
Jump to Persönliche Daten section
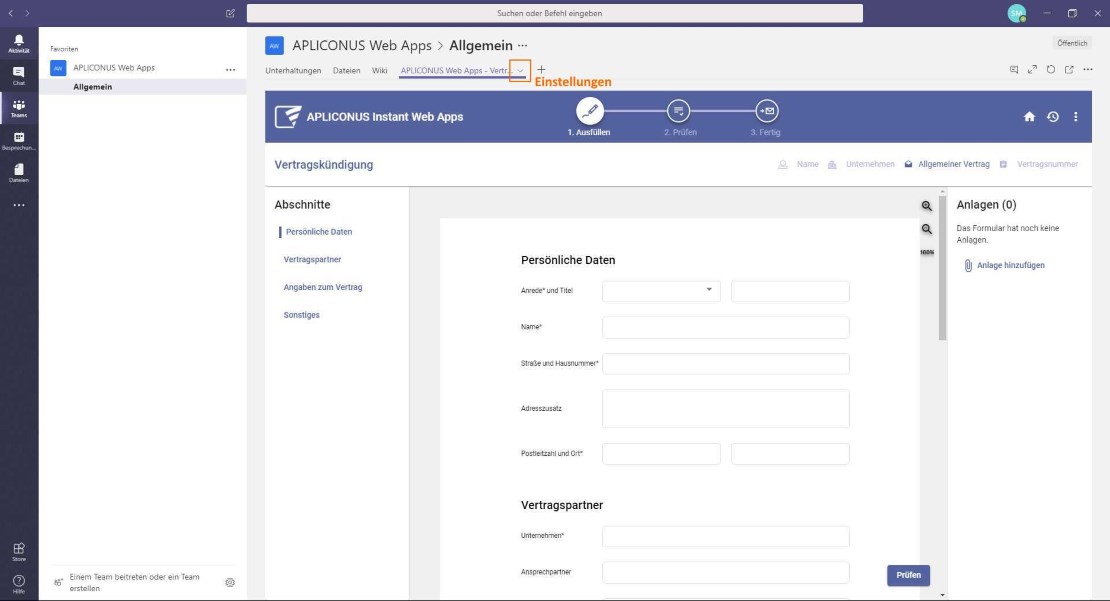pyautogui.click(x=319, y=231)
